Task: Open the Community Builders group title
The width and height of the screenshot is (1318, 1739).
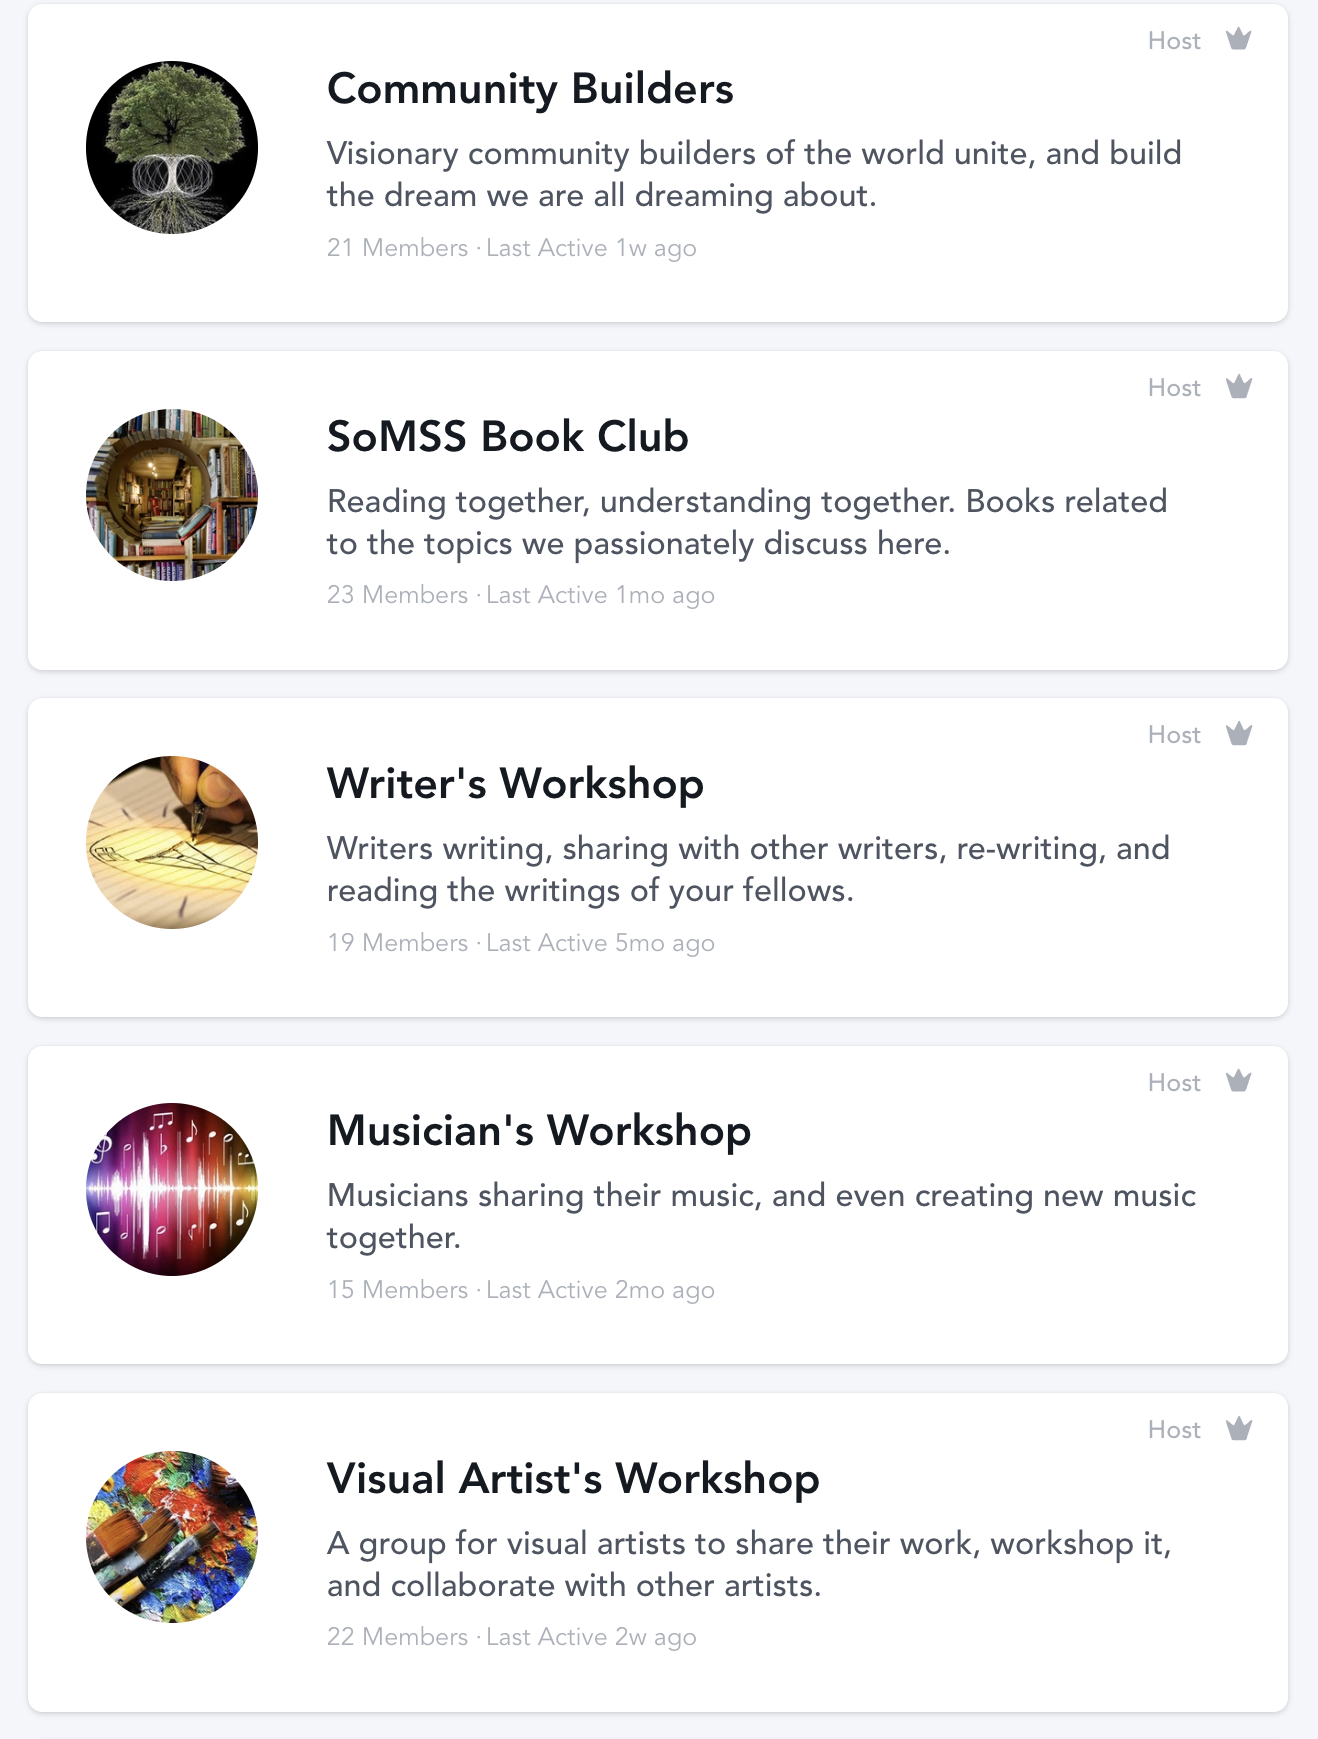Action: [530, 89]
